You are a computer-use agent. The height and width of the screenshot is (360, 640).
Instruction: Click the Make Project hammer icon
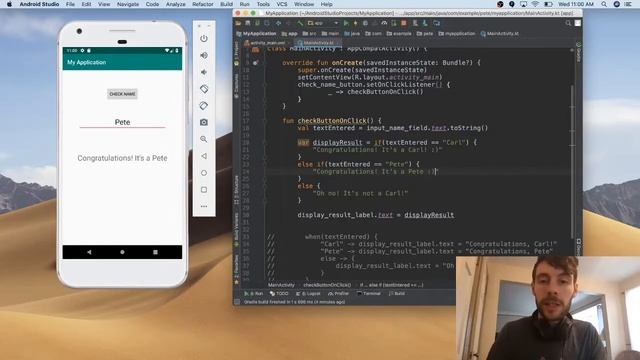pos(300,23)
